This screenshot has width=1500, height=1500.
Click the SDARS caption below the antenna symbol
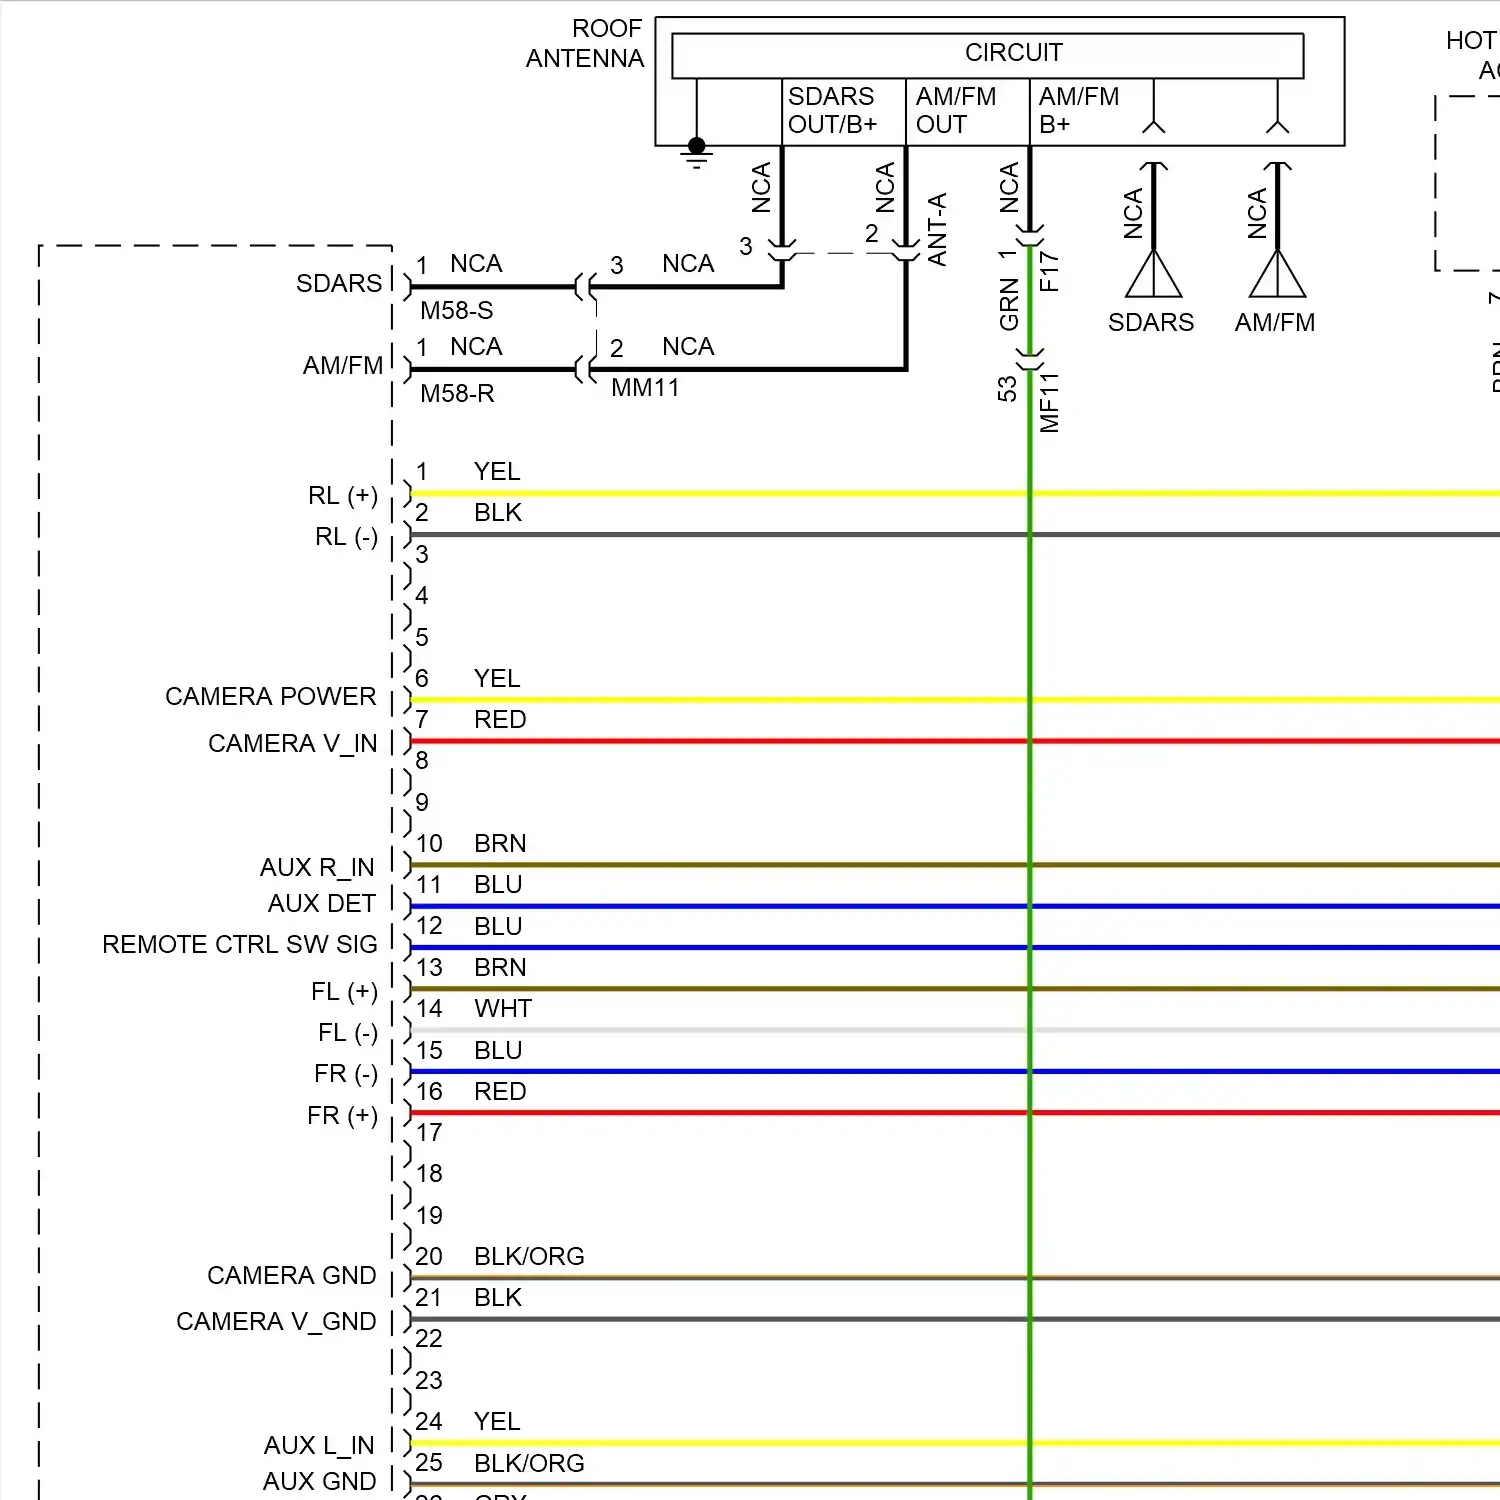pos(1151,322)
